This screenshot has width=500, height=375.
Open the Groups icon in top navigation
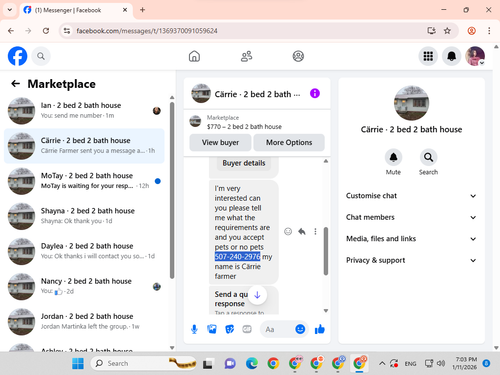pyautogui.click(x=298, y=56)
